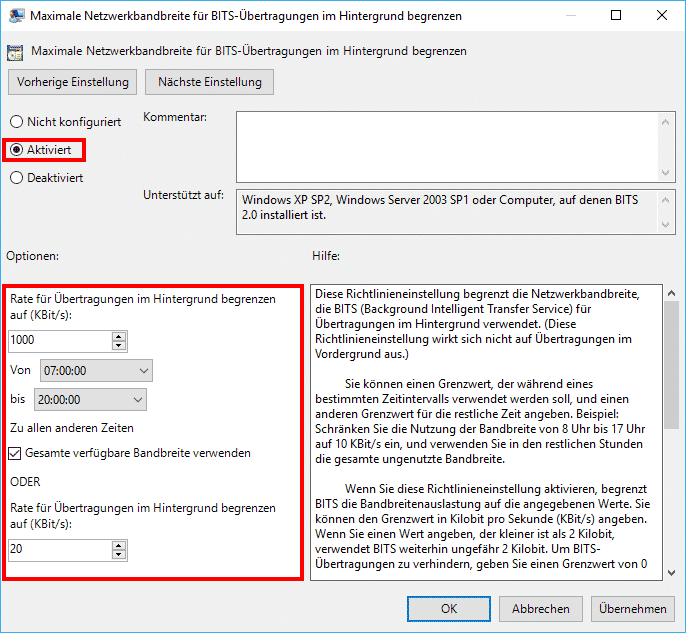Viewport: 686px width, 633px height.
Task: Confirm with the OK button
Action: [x=449, y=609]
